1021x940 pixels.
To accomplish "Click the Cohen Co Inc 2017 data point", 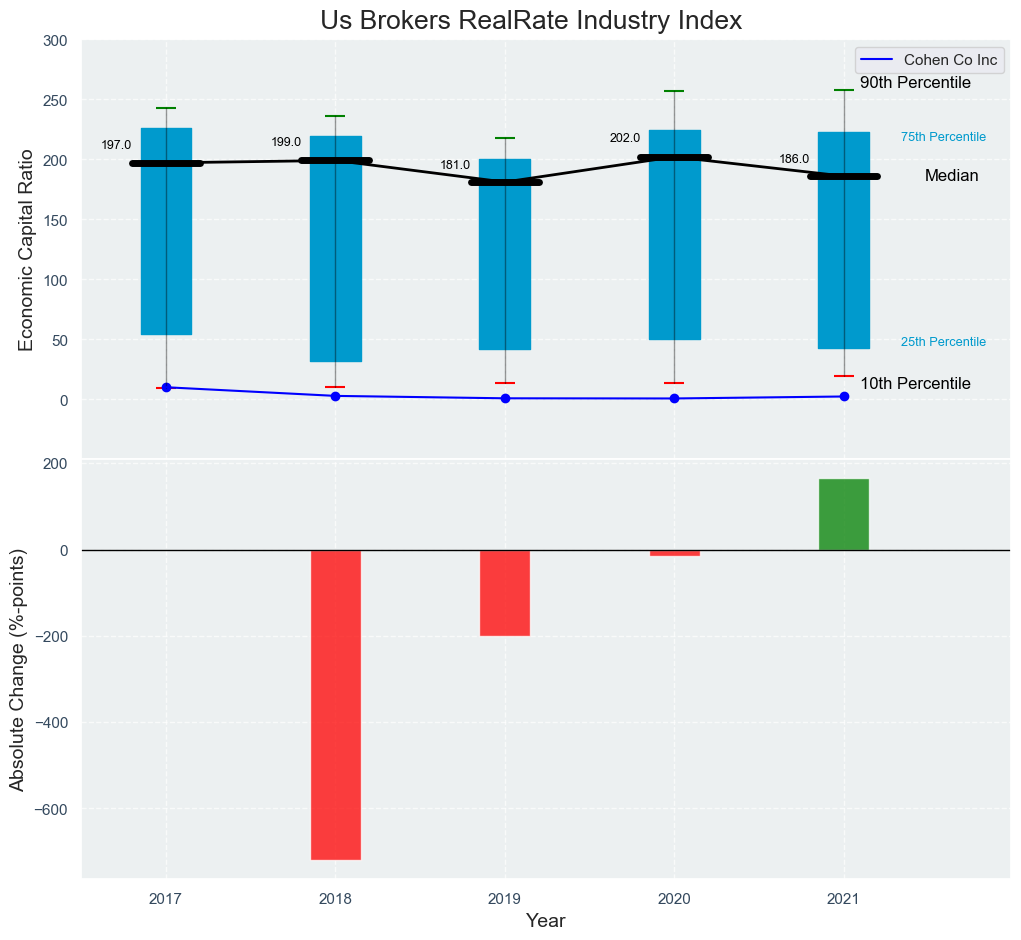I will click(166, 387).
